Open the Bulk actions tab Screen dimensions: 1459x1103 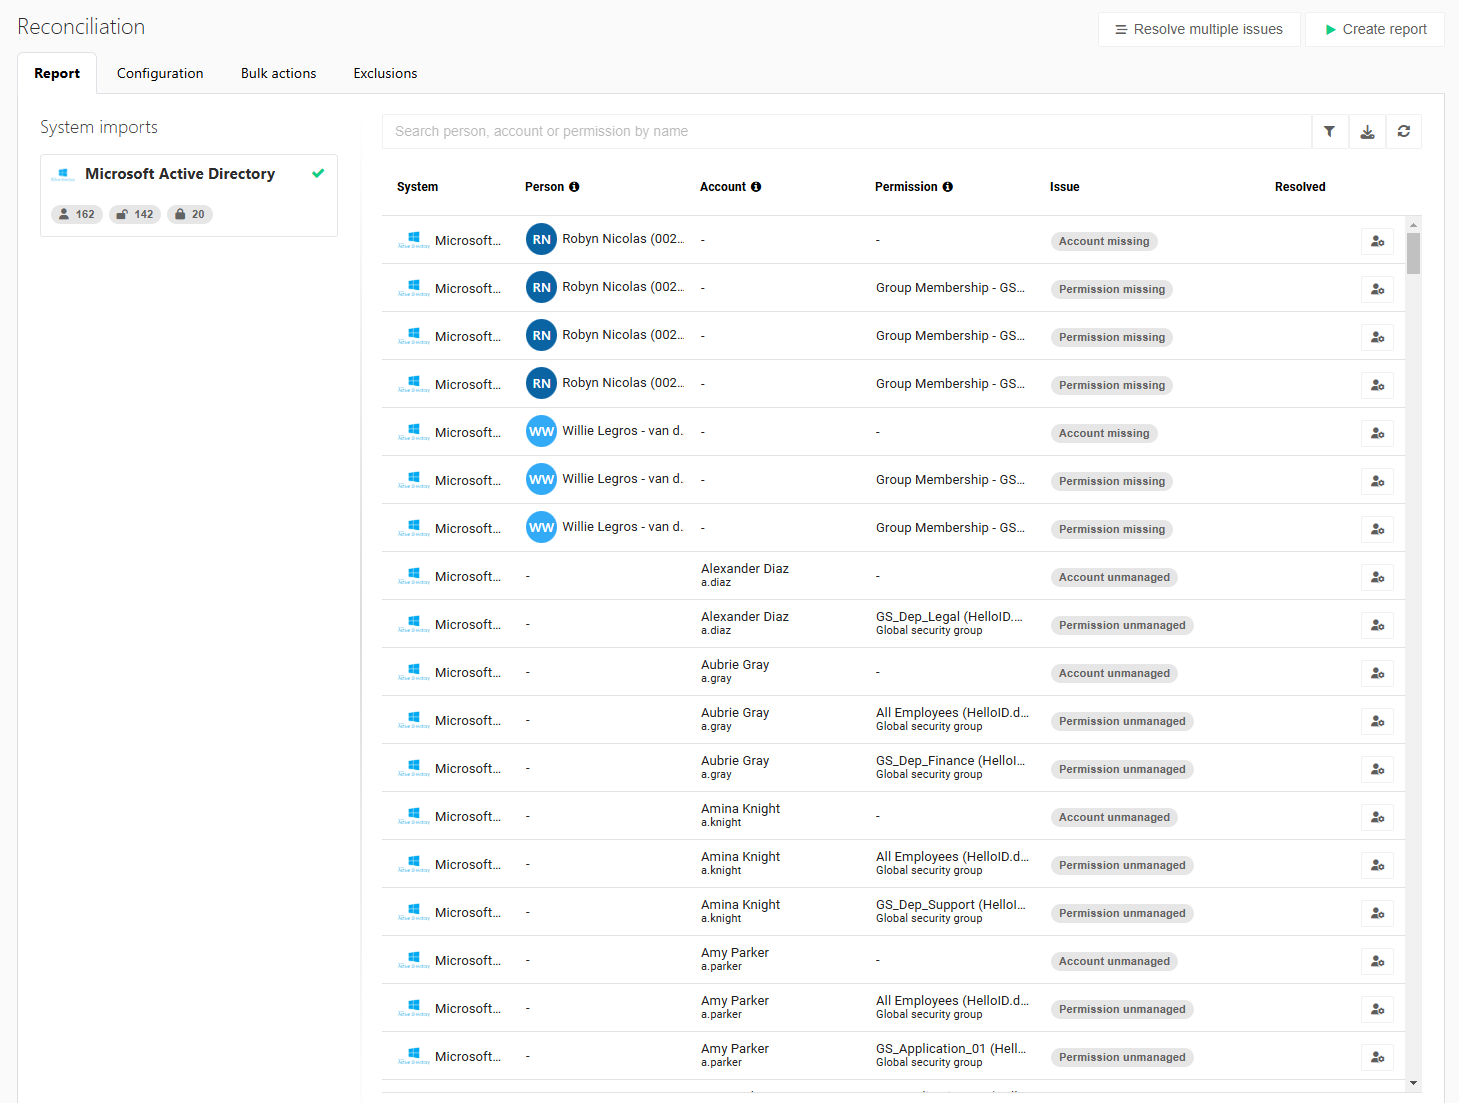pos(279,73)
